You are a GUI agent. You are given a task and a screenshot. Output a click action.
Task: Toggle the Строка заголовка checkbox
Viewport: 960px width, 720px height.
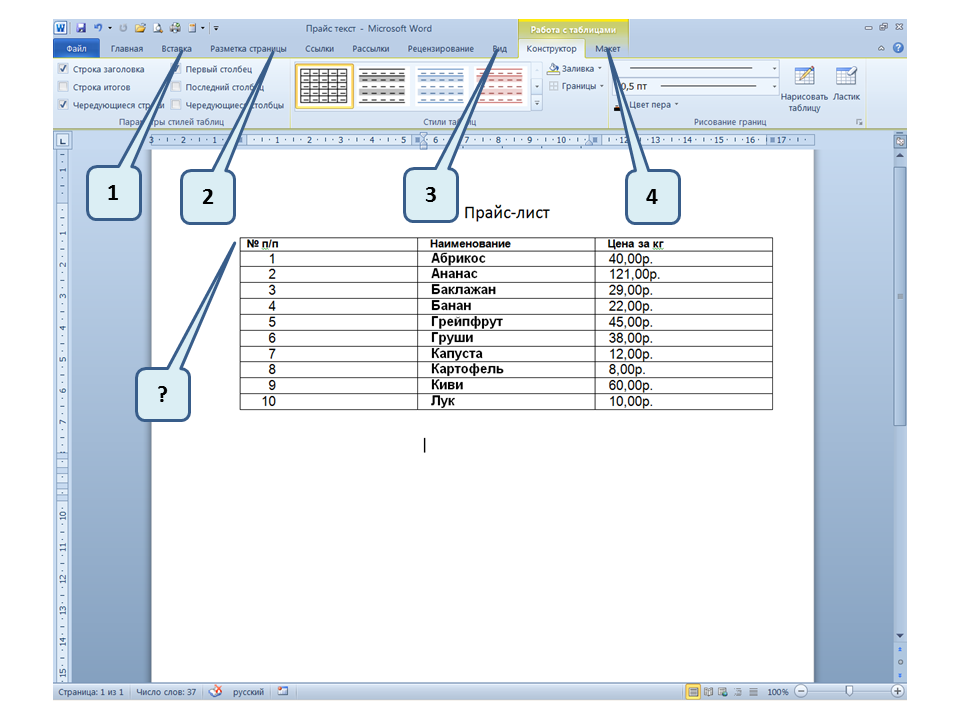tap(64, 70)
